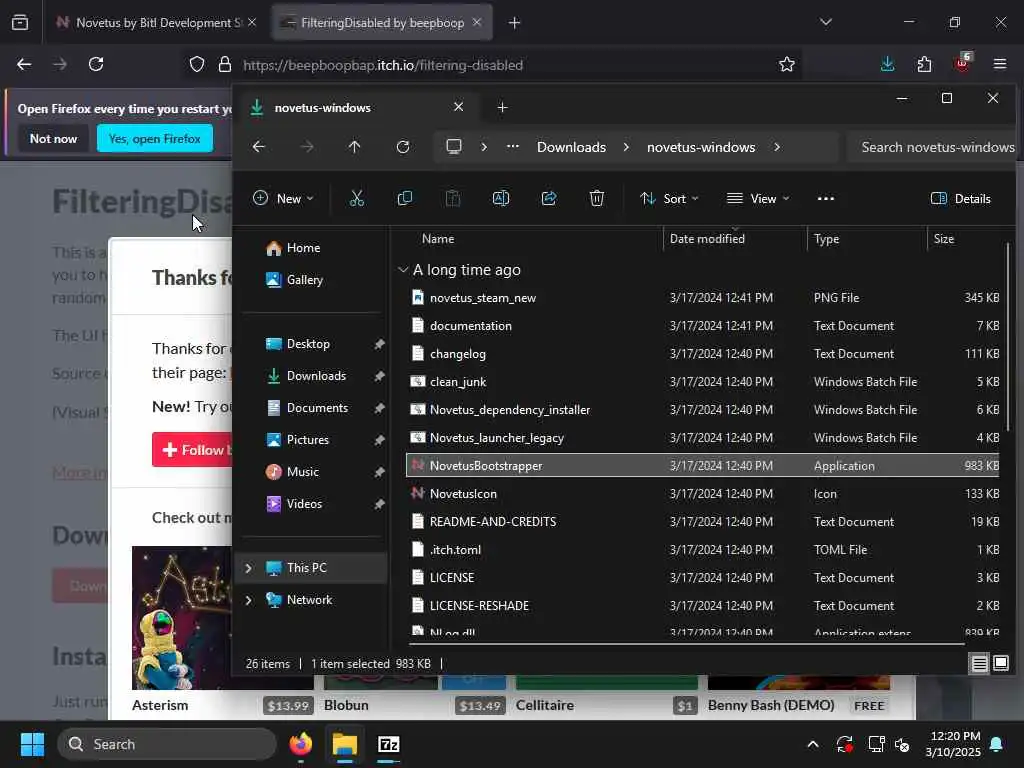Screen dimensions: 1024x768
Task: Click the PC monitor icon in address bar
Action: [x=454, y=146]
